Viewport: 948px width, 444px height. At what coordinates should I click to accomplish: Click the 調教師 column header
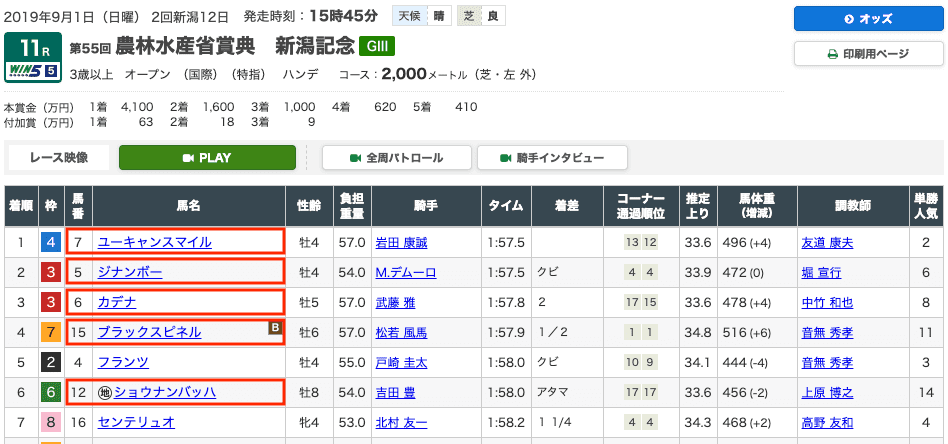click(853, 206)
